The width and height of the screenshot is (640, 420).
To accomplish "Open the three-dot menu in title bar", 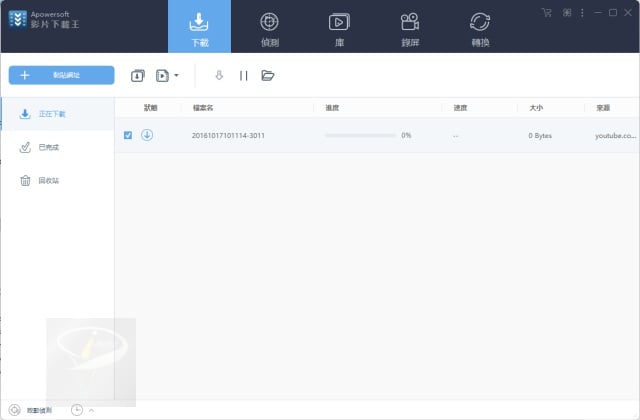I will coord(582,13).
